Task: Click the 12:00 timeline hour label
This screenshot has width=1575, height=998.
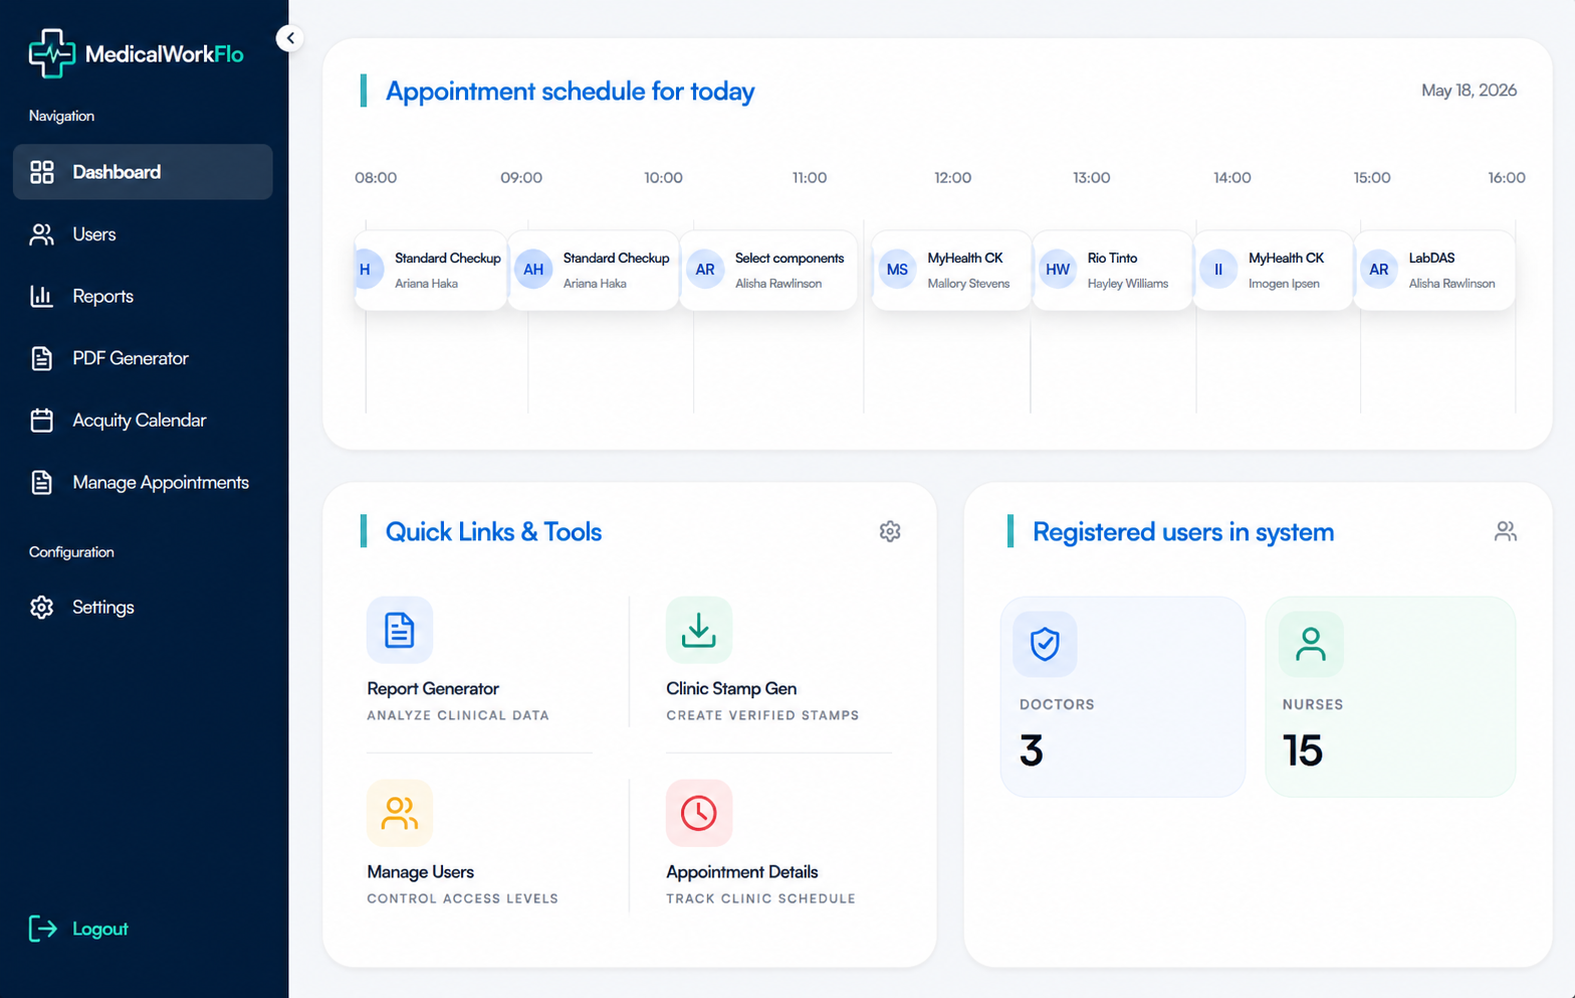Action: (x=953, y=178)
